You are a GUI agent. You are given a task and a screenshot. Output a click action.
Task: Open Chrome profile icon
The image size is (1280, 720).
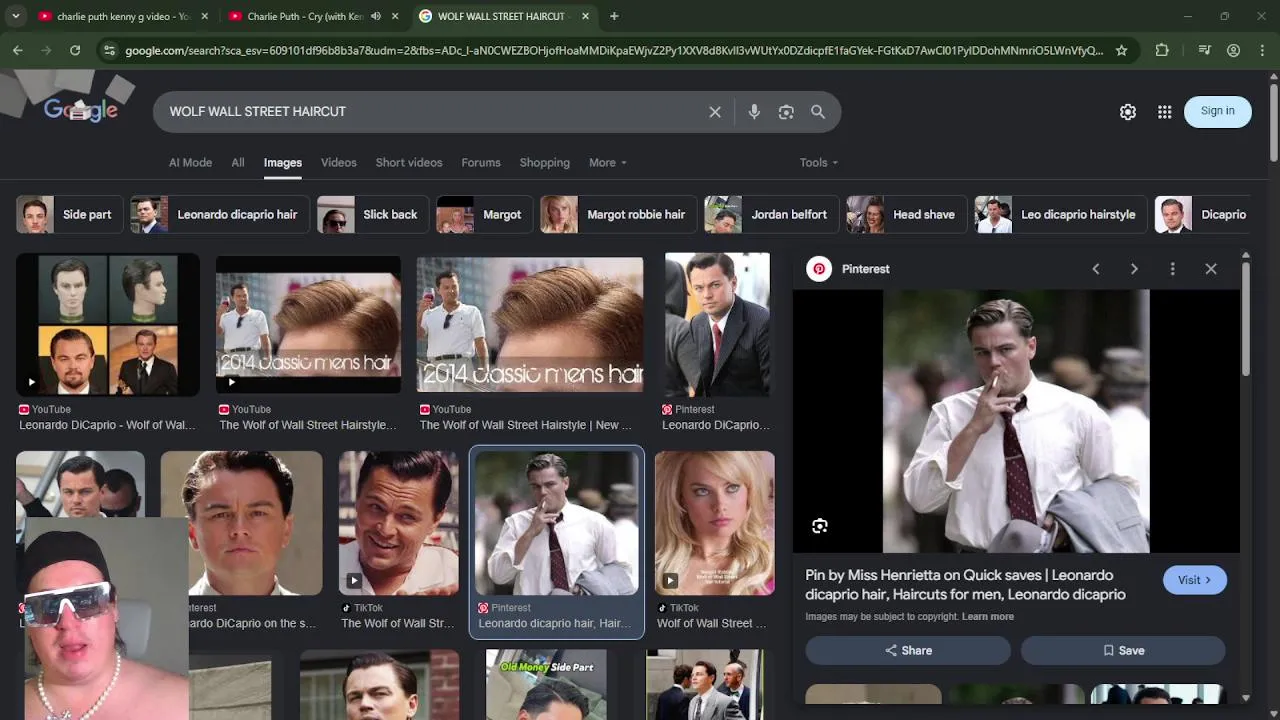click(1234, 50)
